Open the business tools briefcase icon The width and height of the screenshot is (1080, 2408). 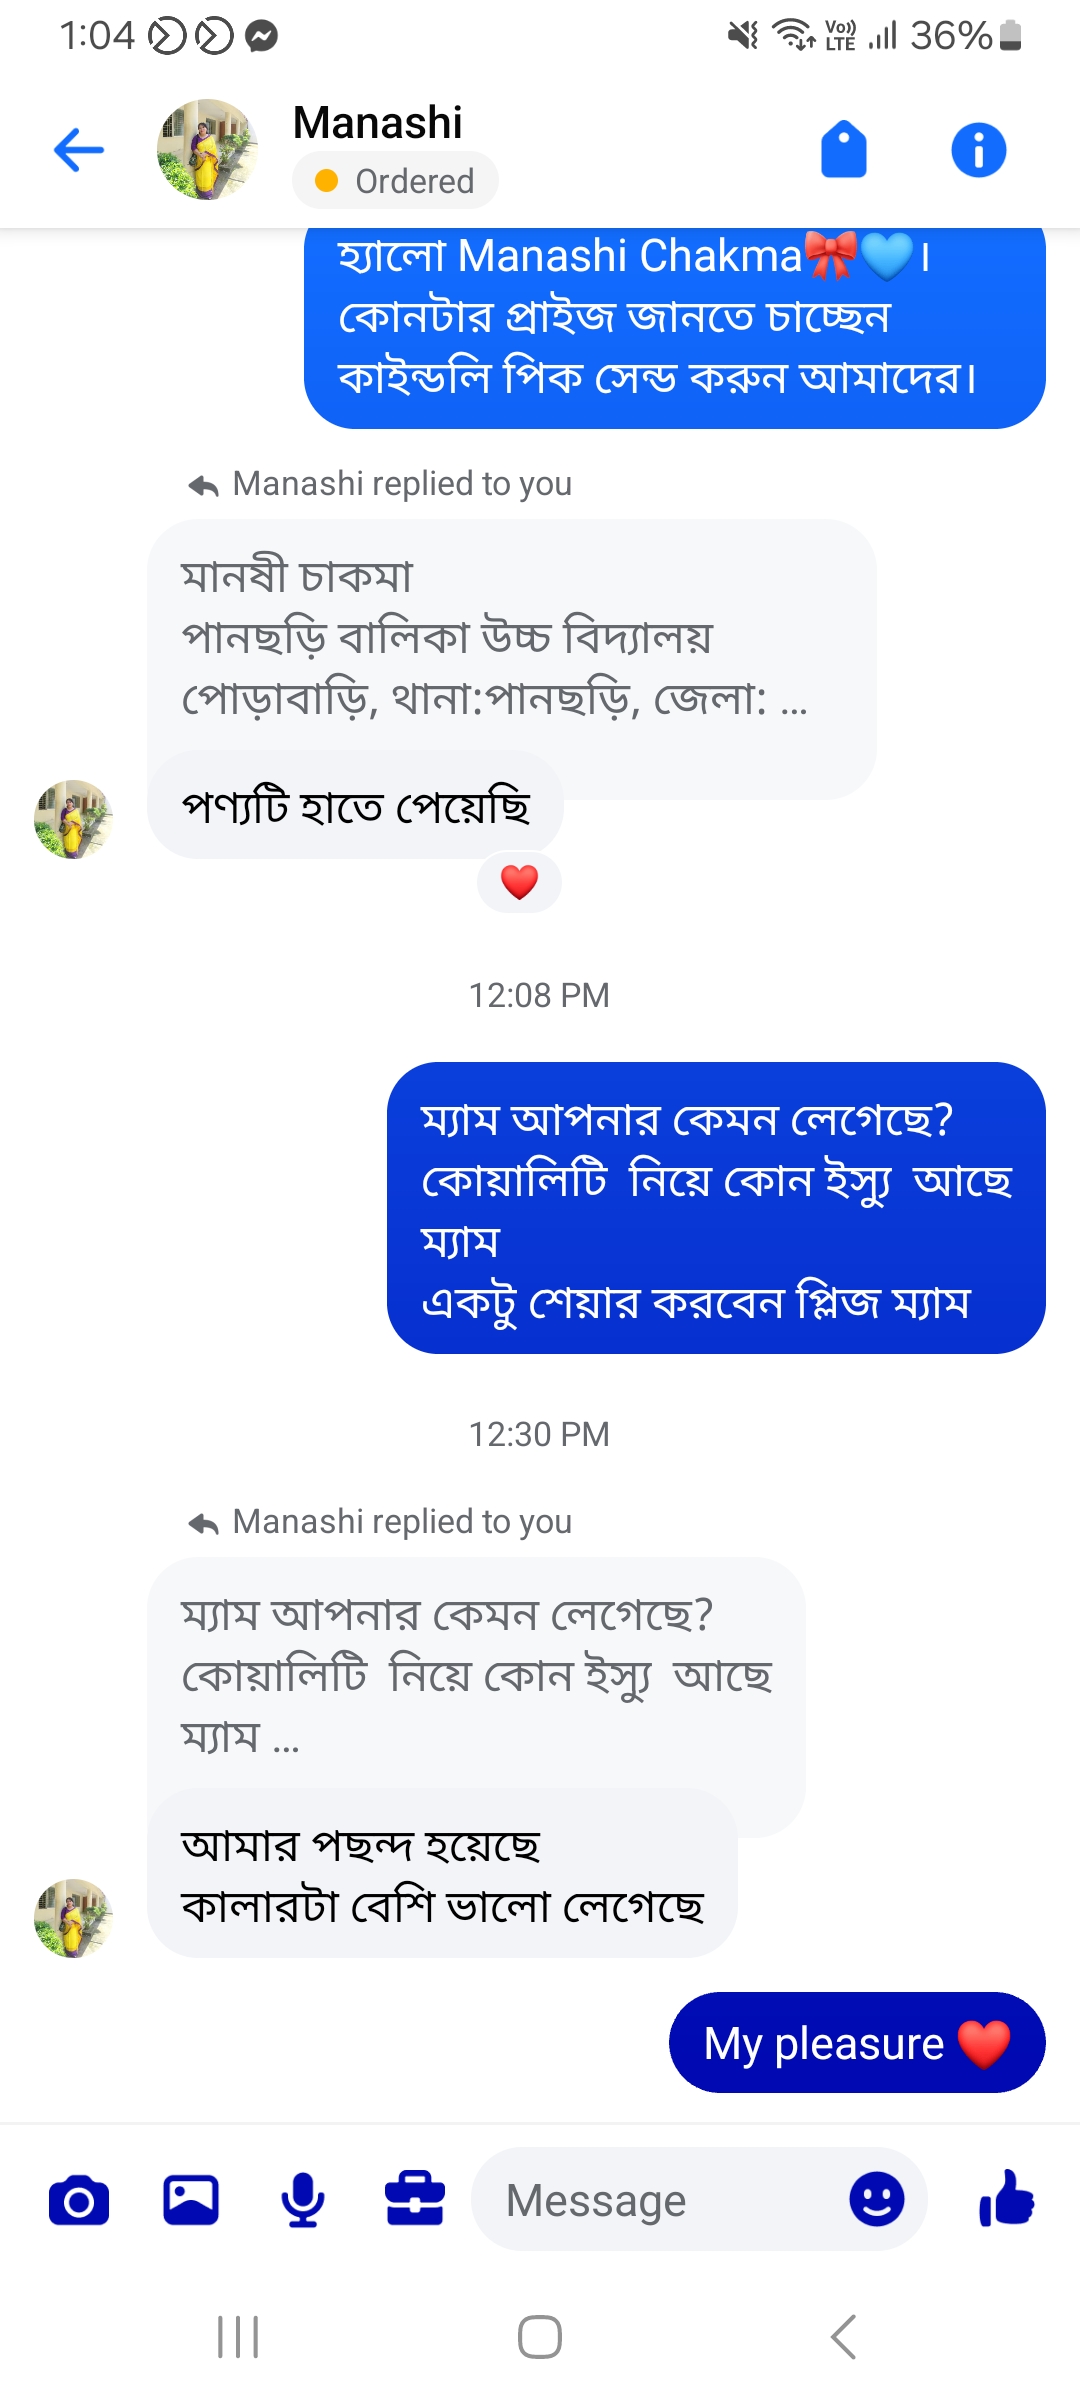(415, 2201)
